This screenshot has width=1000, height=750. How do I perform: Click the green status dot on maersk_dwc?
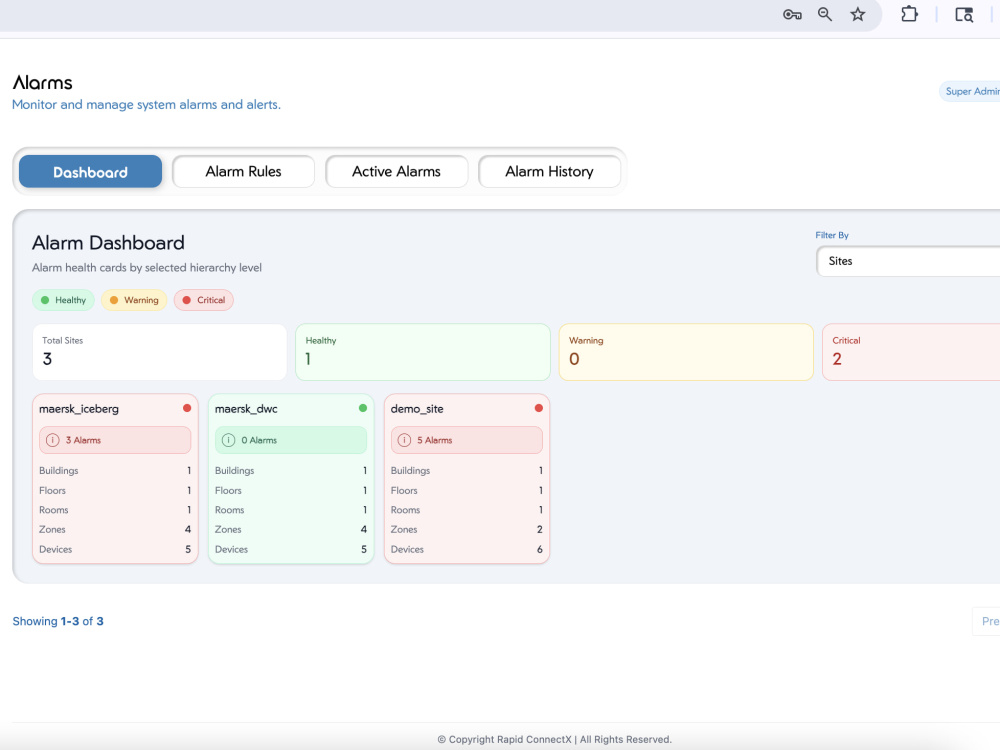click(363, 408)
